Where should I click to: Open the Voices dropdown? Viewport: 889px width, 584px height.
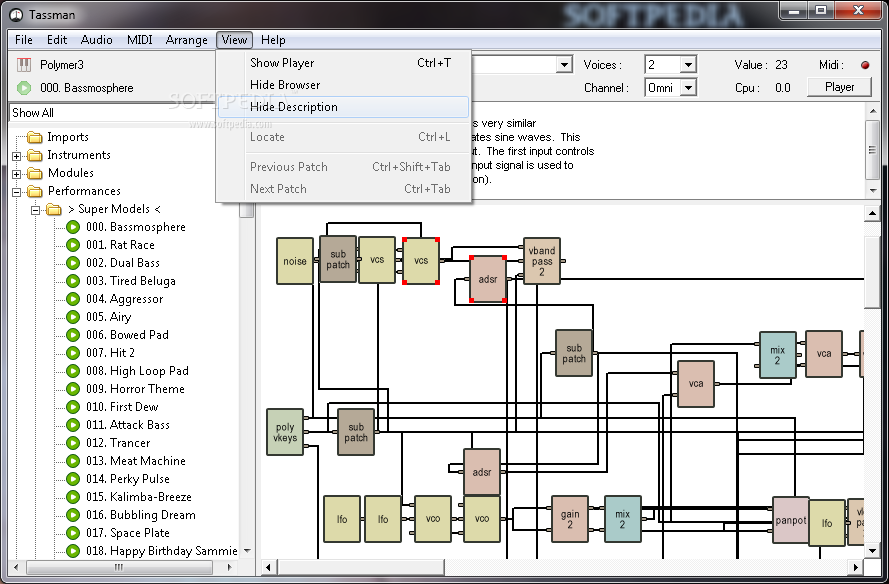pos(688,65)
